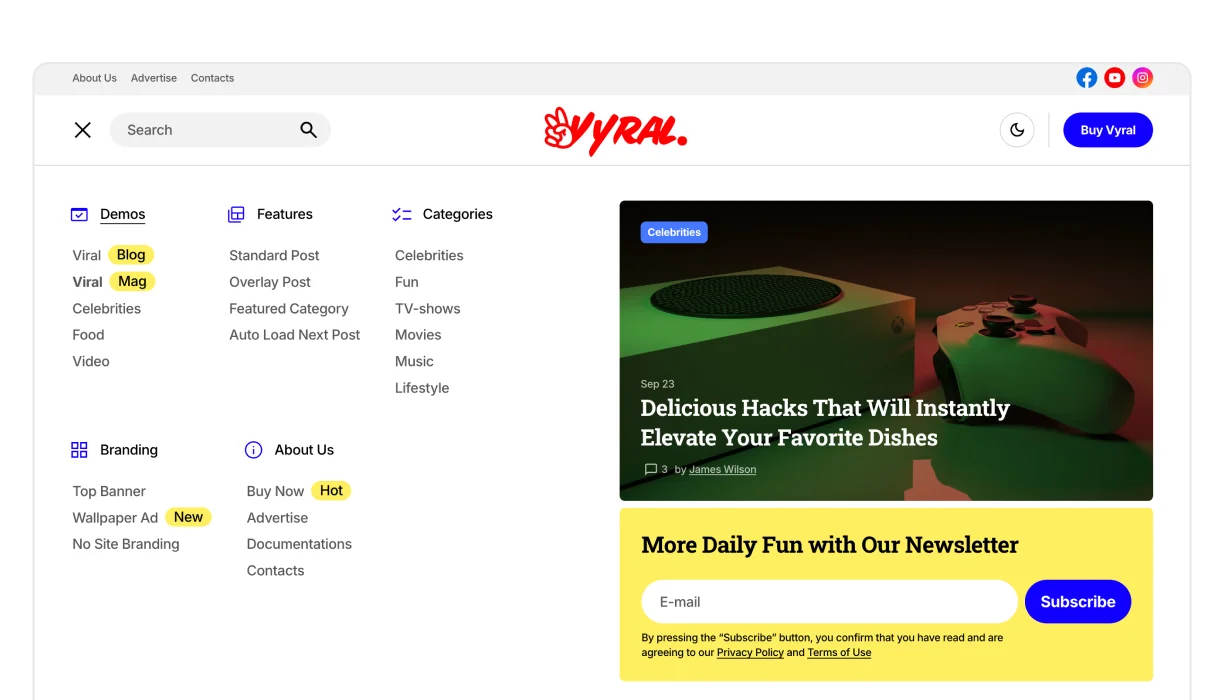This screenshot has height=700, width=1224.
Task: Open the Top Banner branding option
Action: click(109, 491)
